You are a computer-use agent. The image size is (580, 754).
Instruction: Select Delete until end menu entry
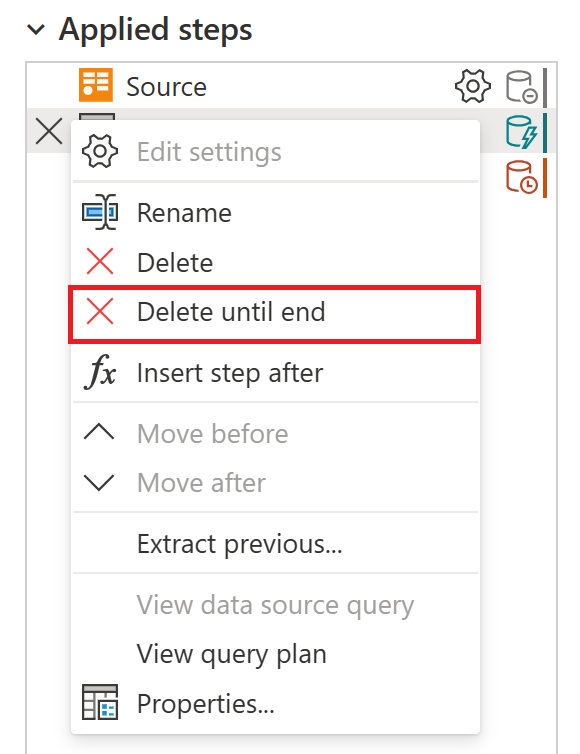275,314
